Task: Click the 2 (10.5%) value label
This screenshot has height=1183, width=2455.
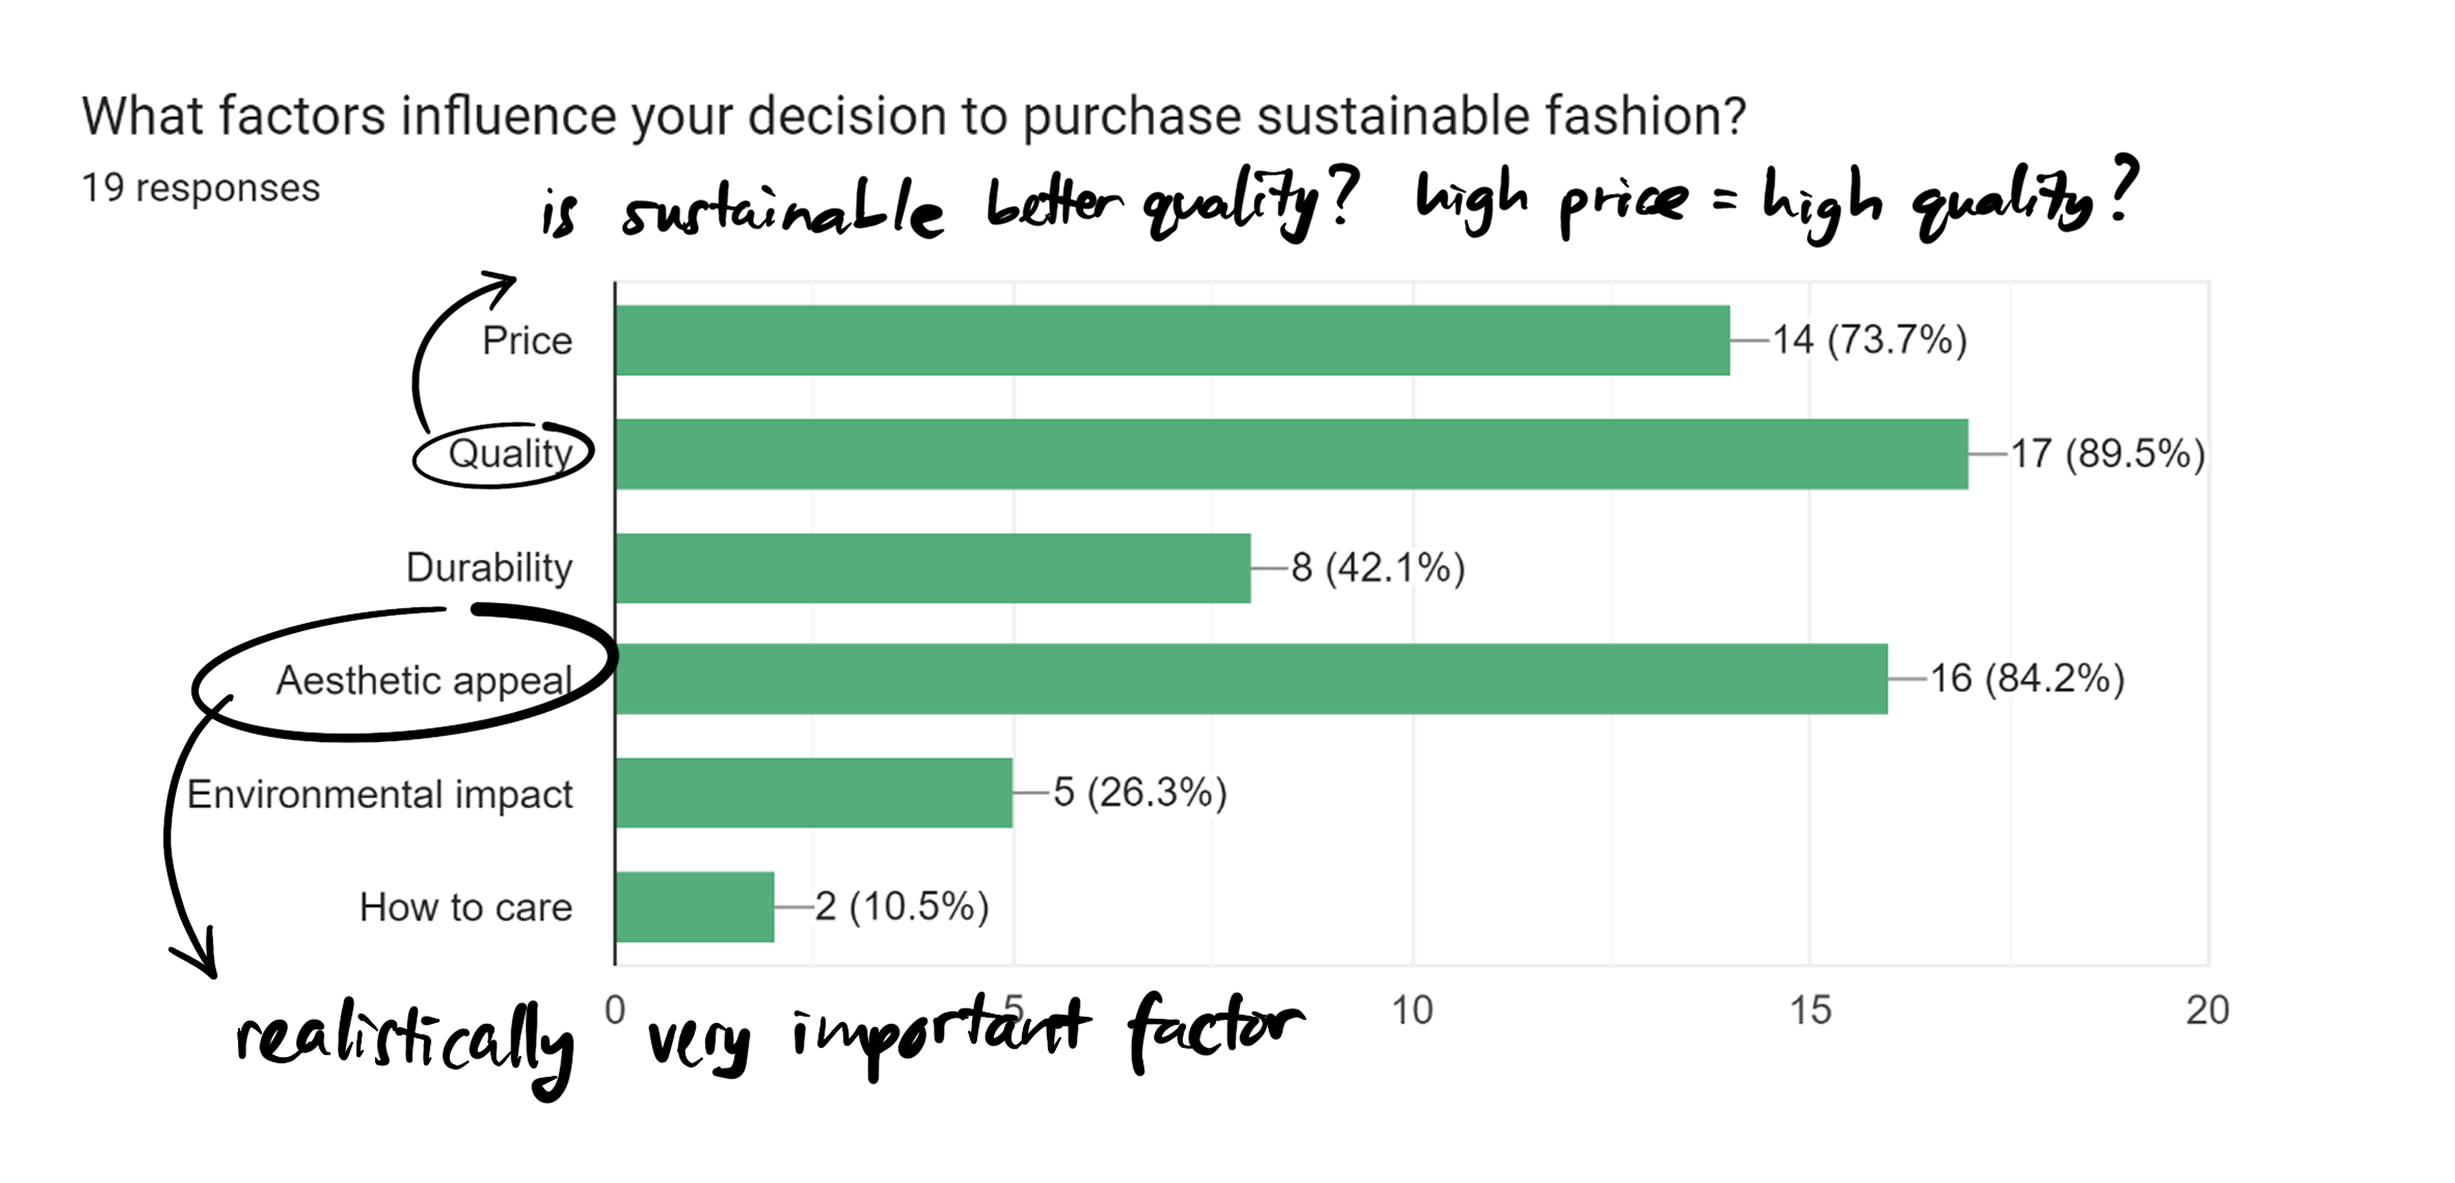Action: point(902,907)
